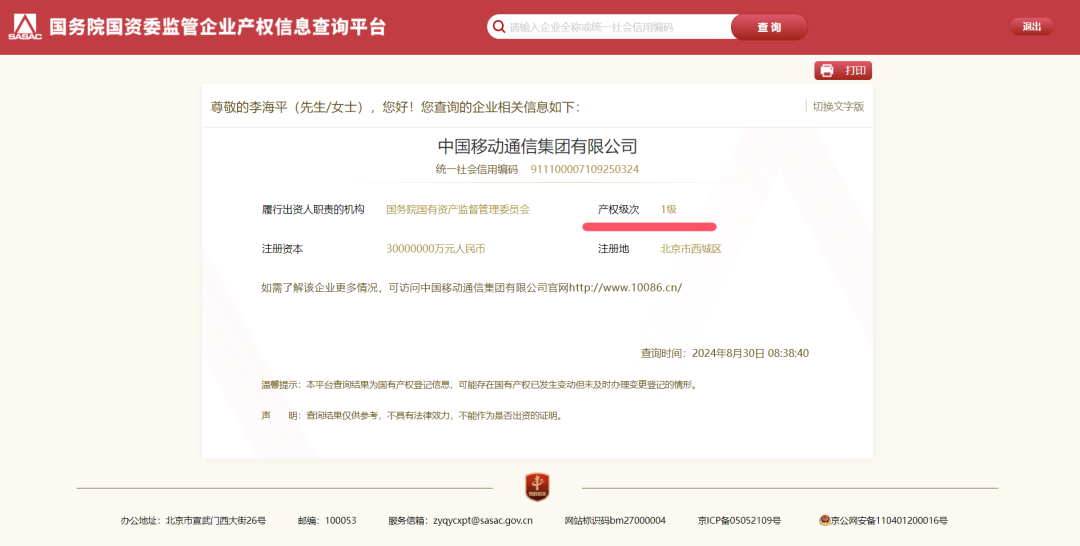Click office address 北京市宣武门西大街26号
The width and height of the screenshot is (1080, 546).
point(216,521)
